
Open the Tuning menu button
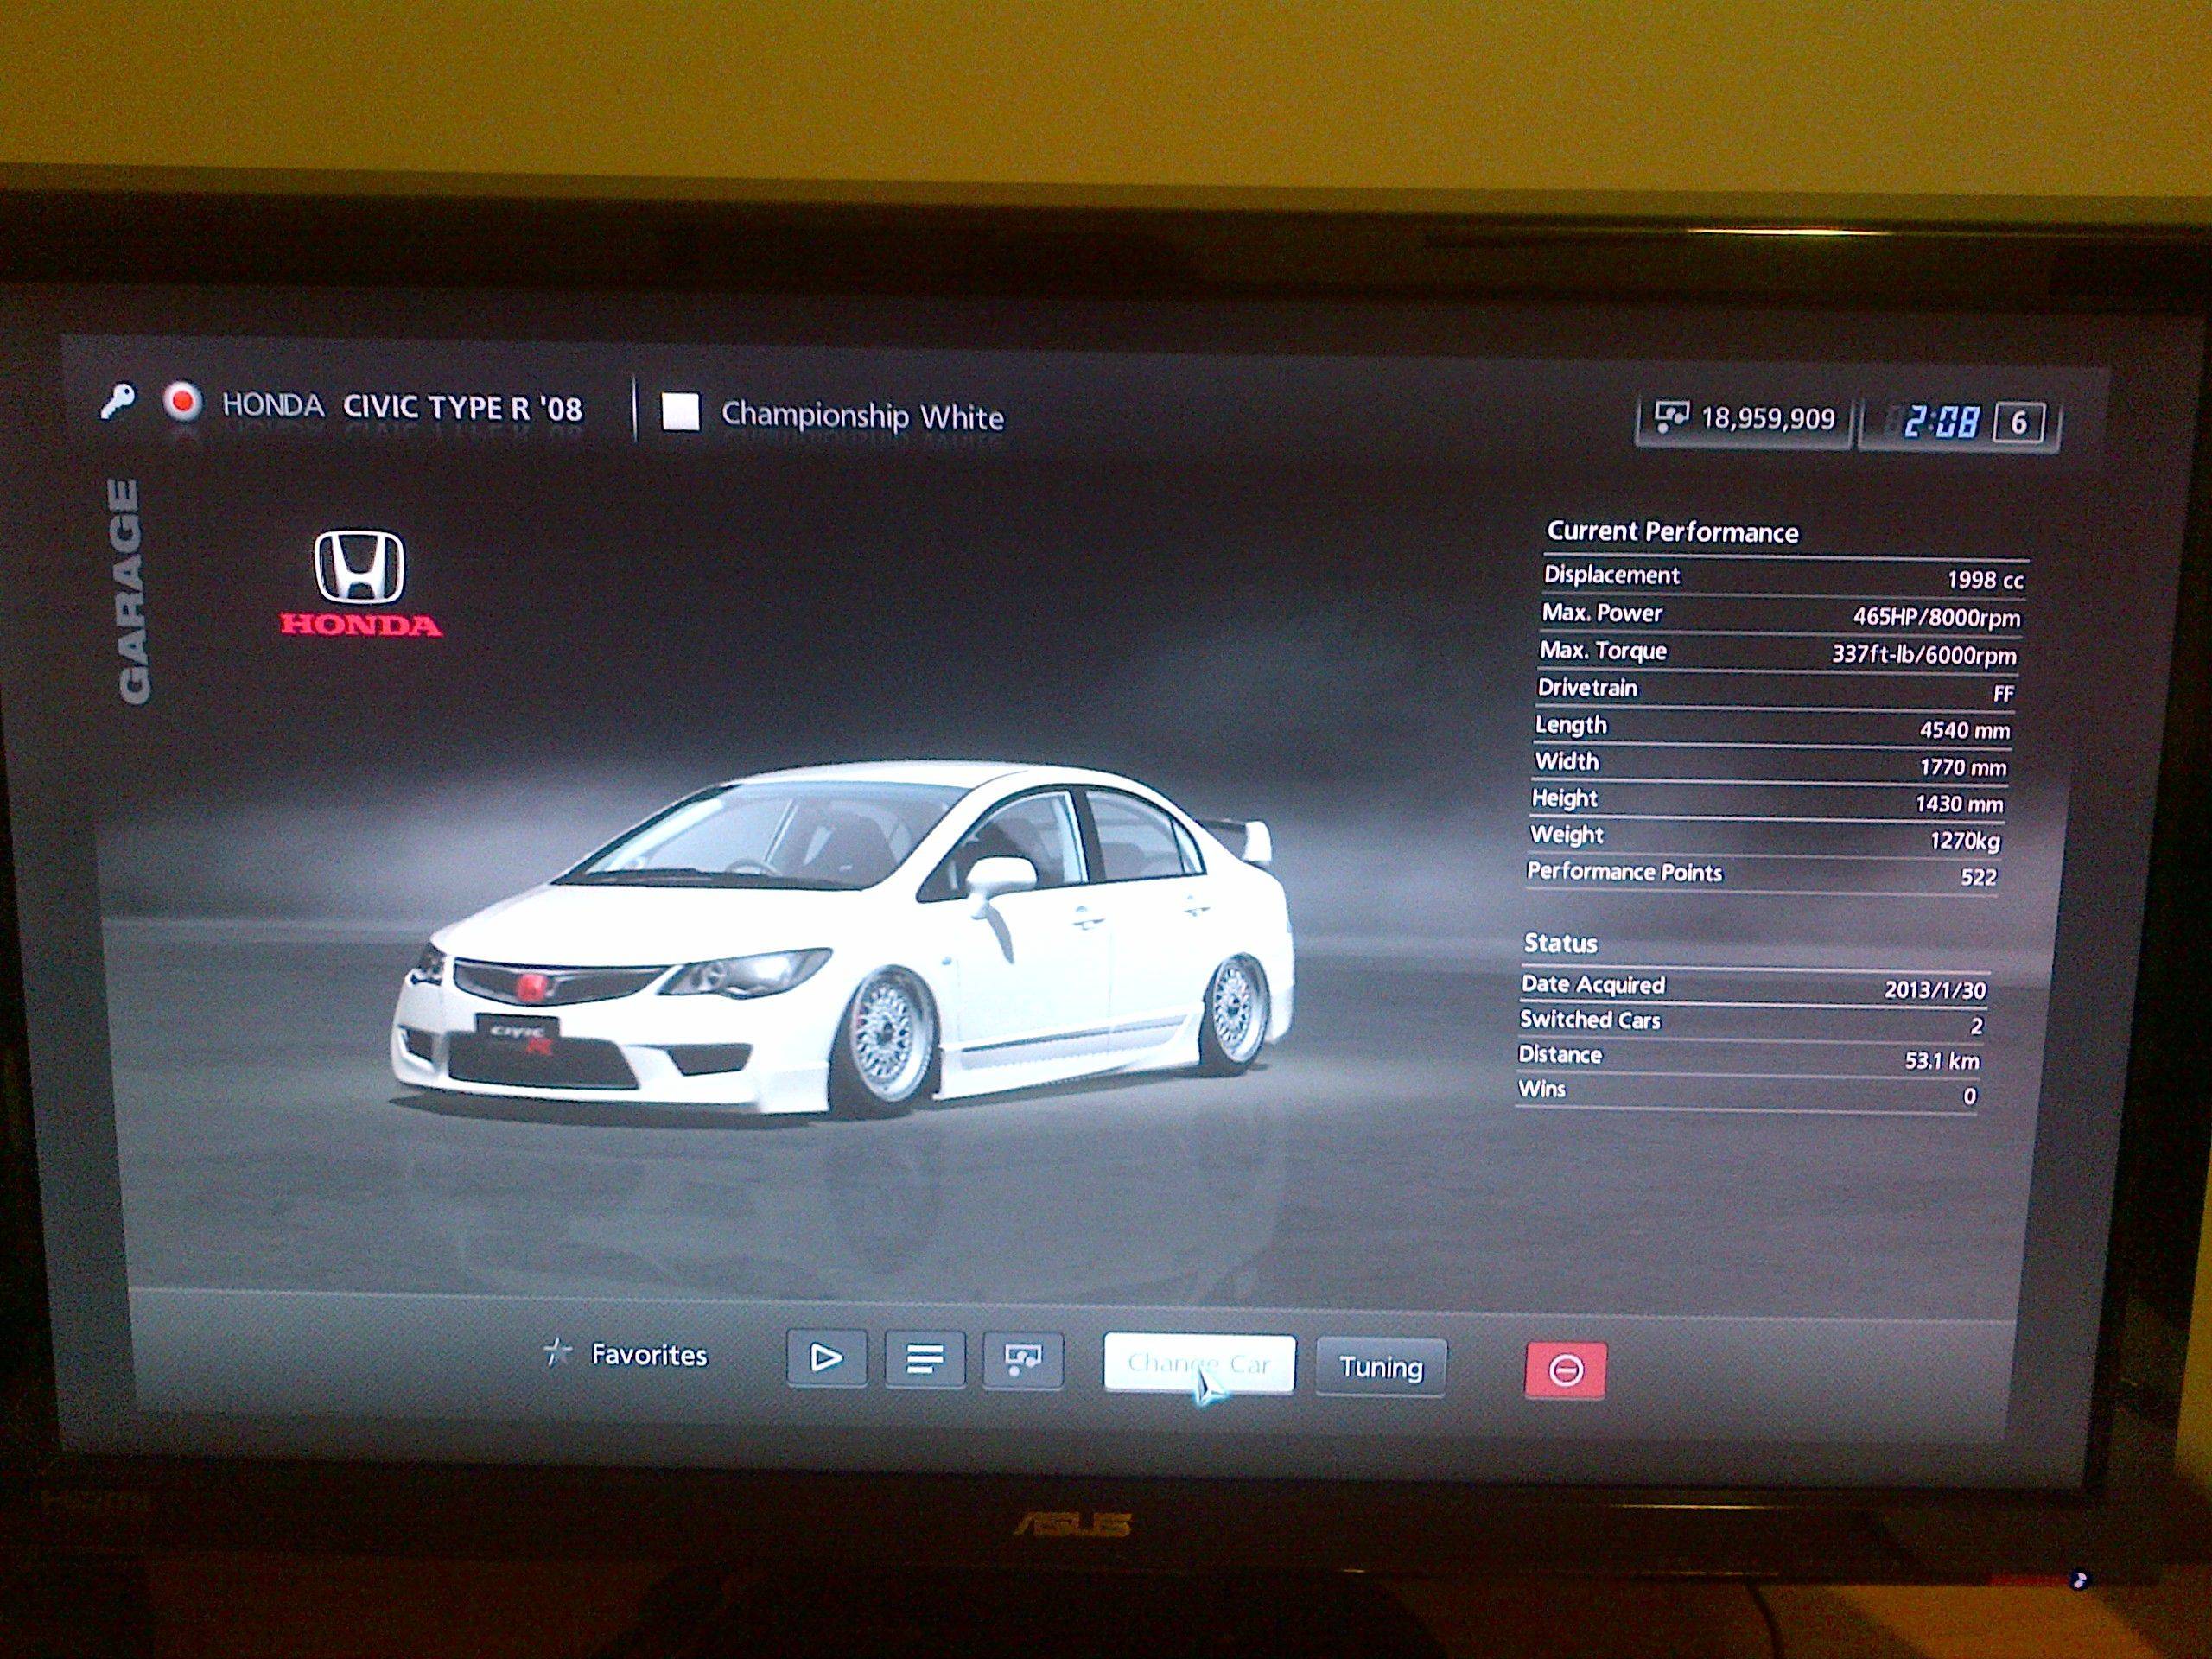(x=1380, y=1367)
